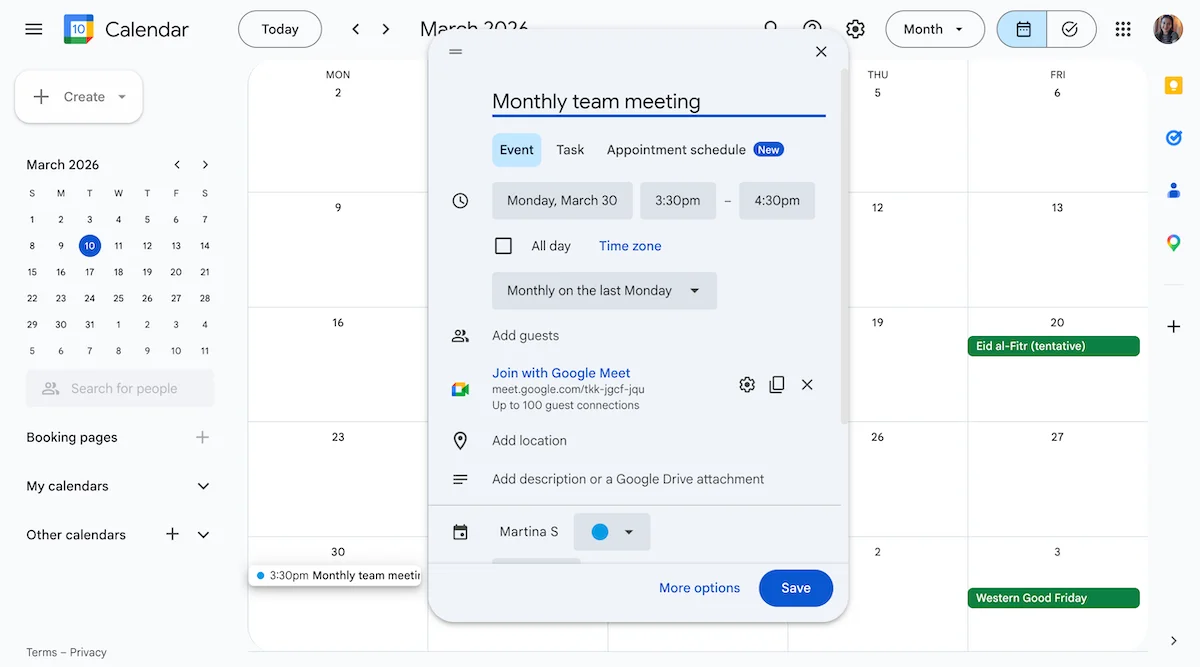1200x667 pixels.
Task: Open the Month view selector
Action: (934, 29)
